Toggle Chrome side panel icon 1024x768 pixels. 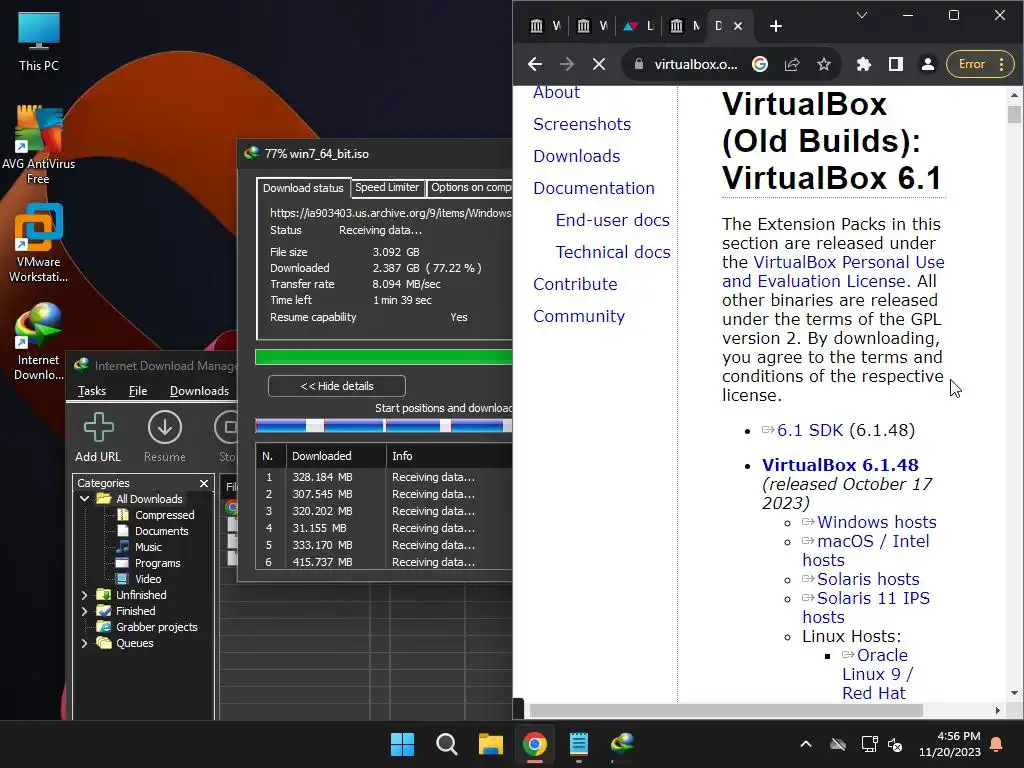click(895, 64)
